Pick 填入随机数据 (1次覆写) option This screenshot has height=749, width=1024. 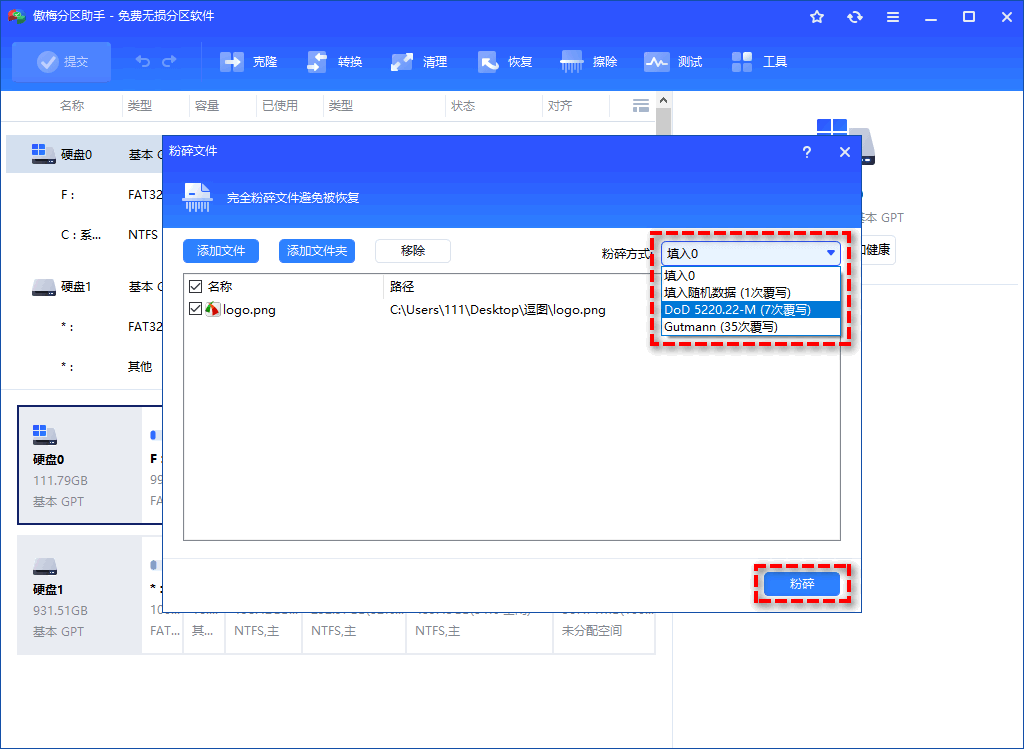click(x=727, y=293)
